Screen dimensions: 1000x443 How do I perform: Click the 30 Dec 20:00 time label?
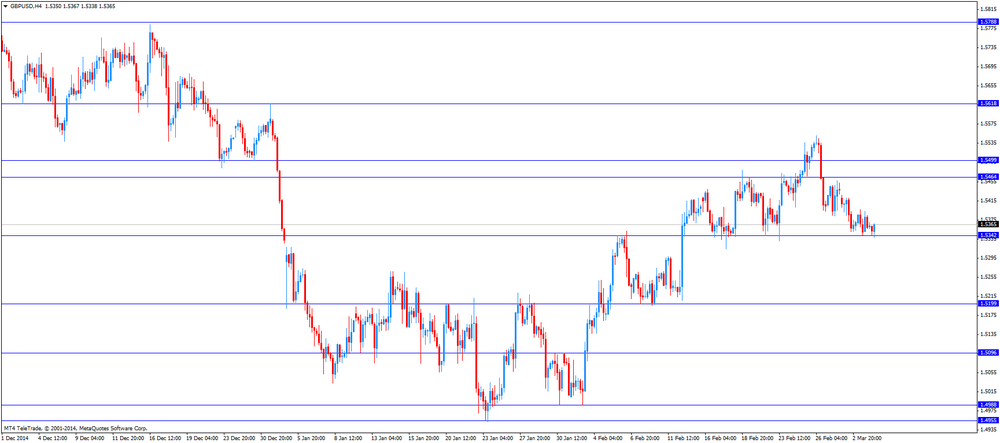(276, 439)
